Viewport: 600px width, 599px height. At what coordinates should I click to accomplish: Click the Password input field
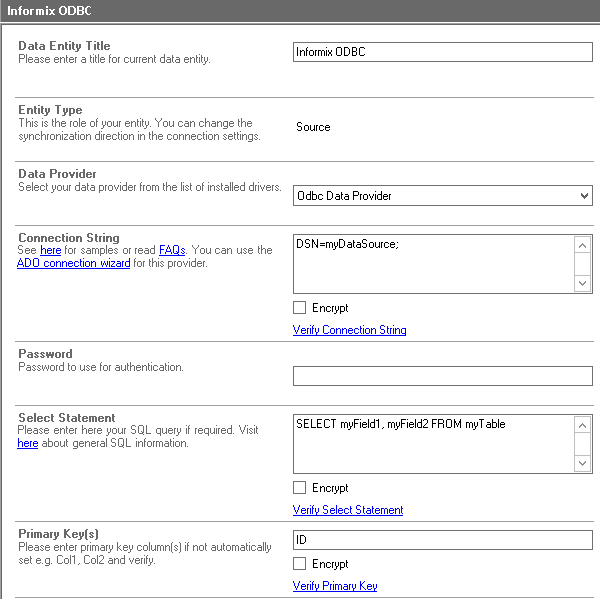pos(442,376)
